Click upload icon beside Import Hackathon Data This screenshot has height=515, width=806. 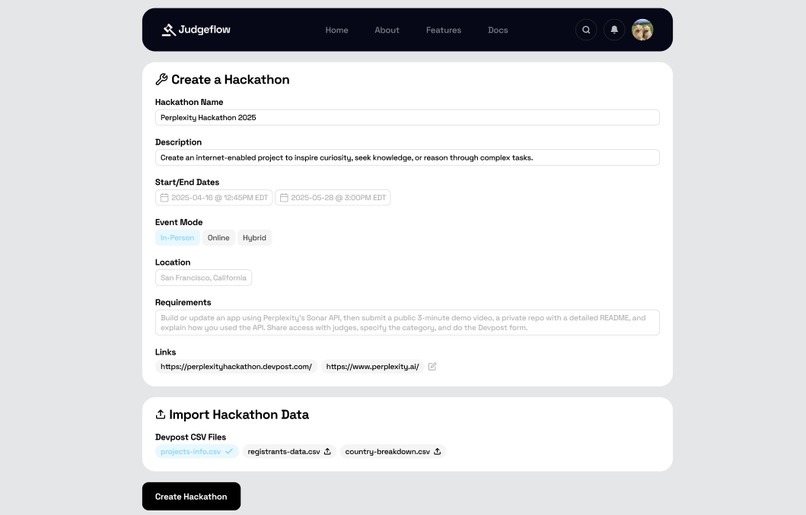point(160,414)
